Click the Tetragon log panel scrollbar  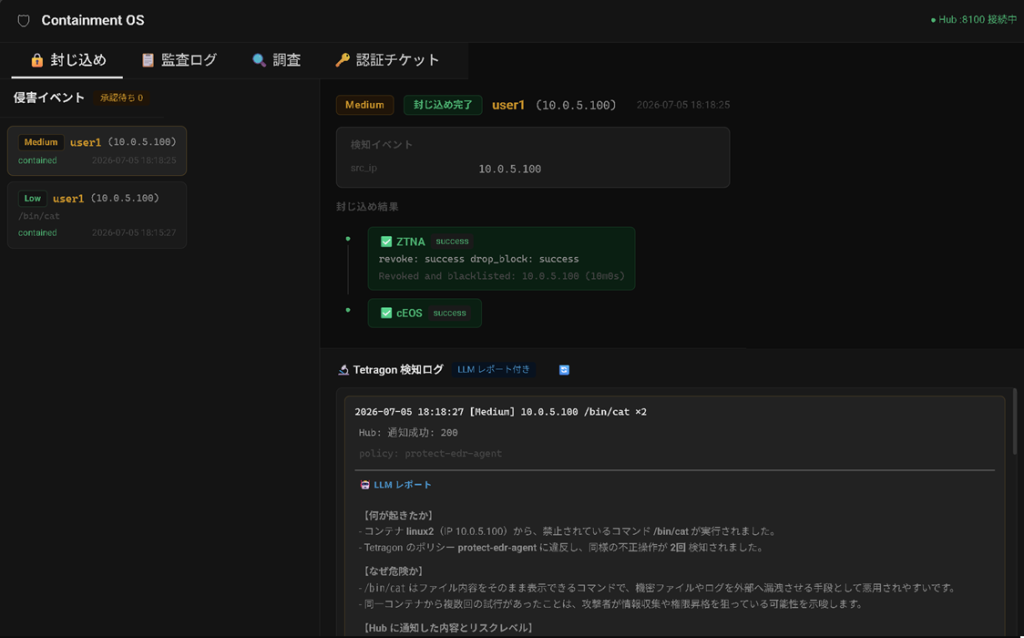(x=1014, y=421)
